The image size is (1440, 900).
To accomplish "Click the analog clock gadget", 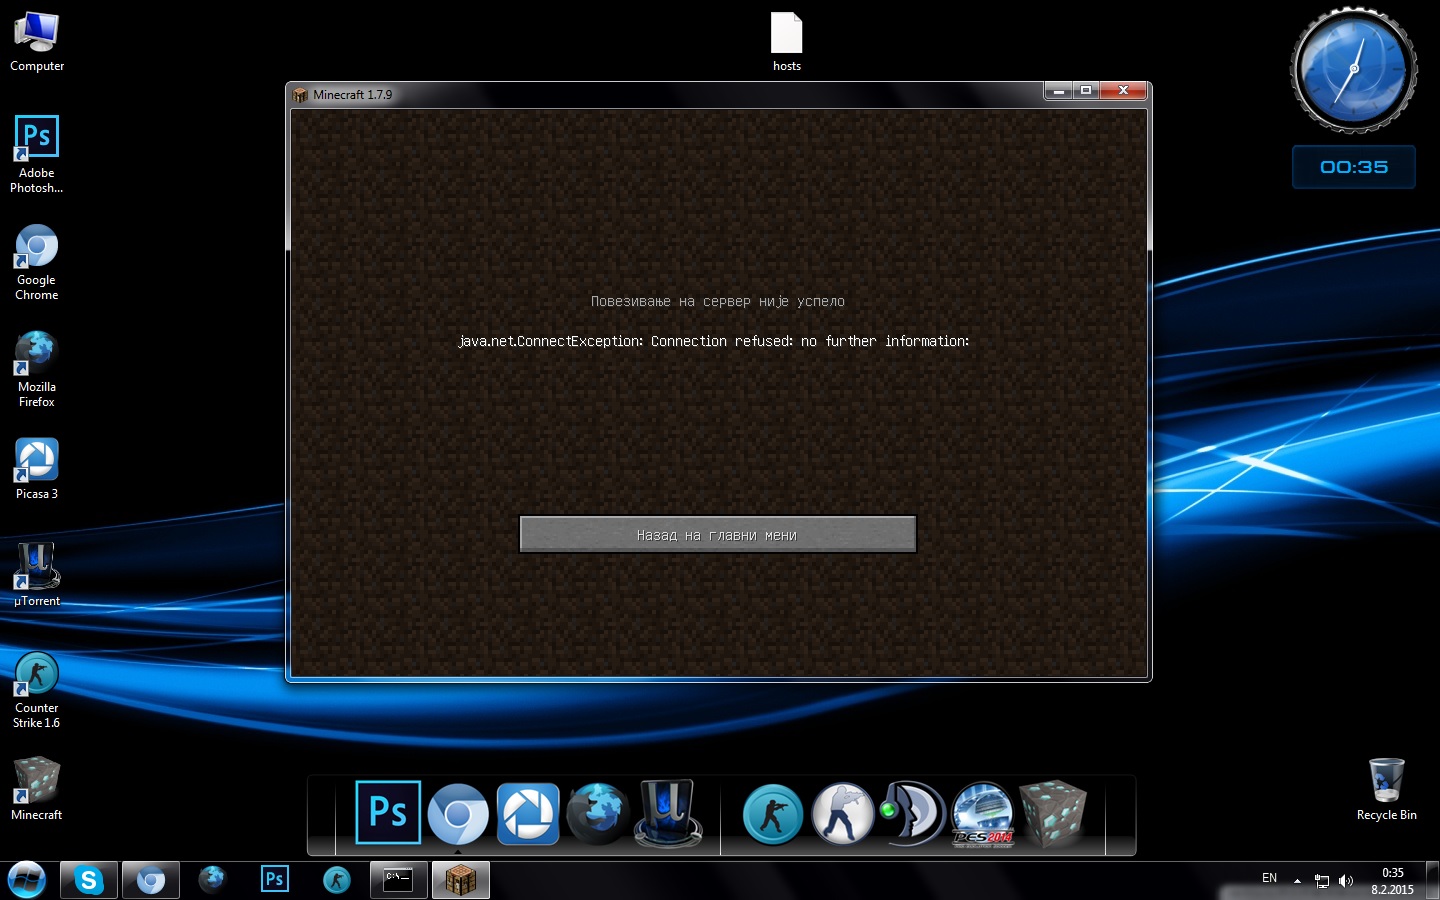I will coord(1354,70).
